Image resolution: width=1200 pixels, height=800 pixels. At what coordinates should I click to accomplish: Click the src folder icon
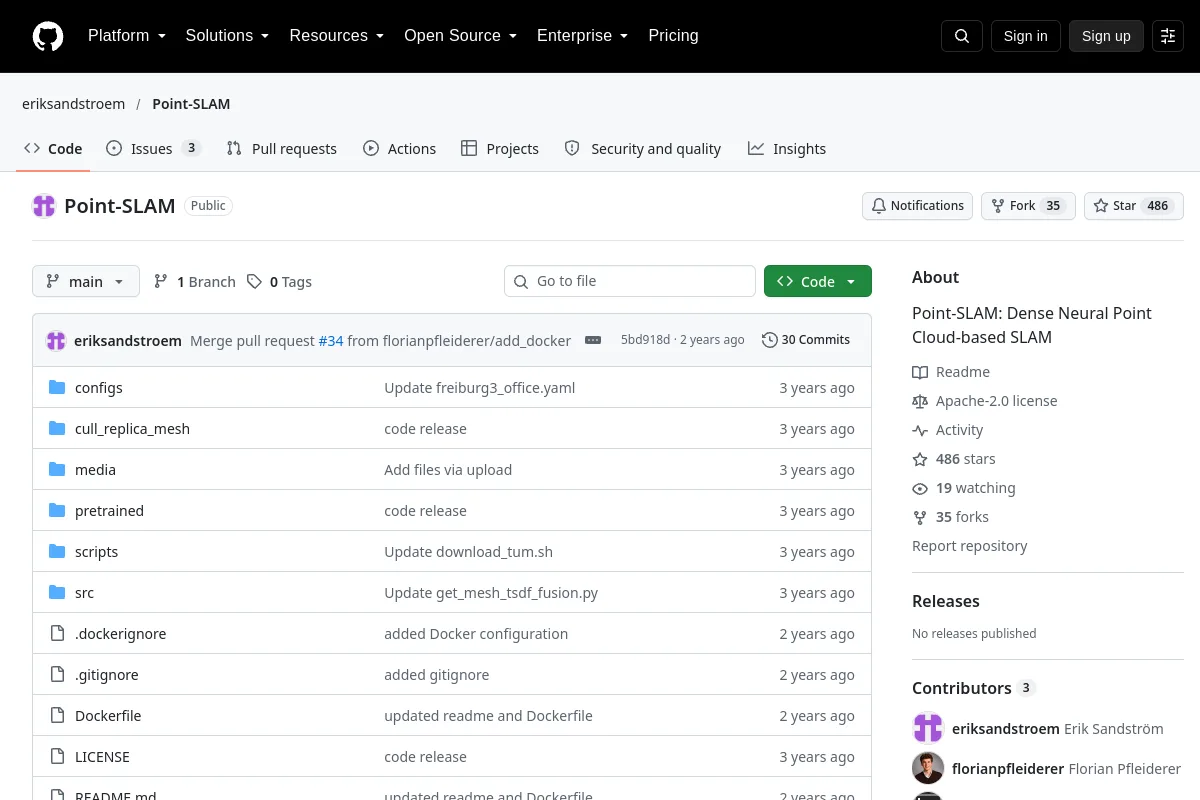click(57, 593)
